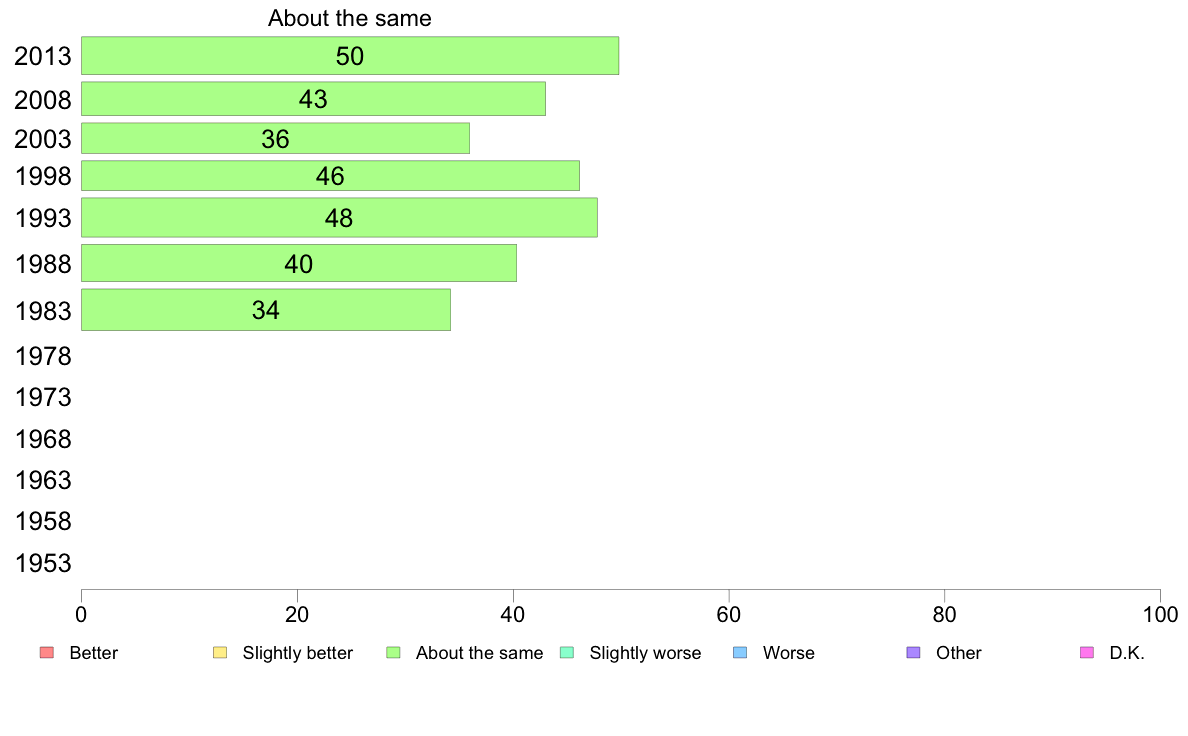Select the 2008 bar showing 43
This screenshot has height=736, width=1188.
(313, 99)
